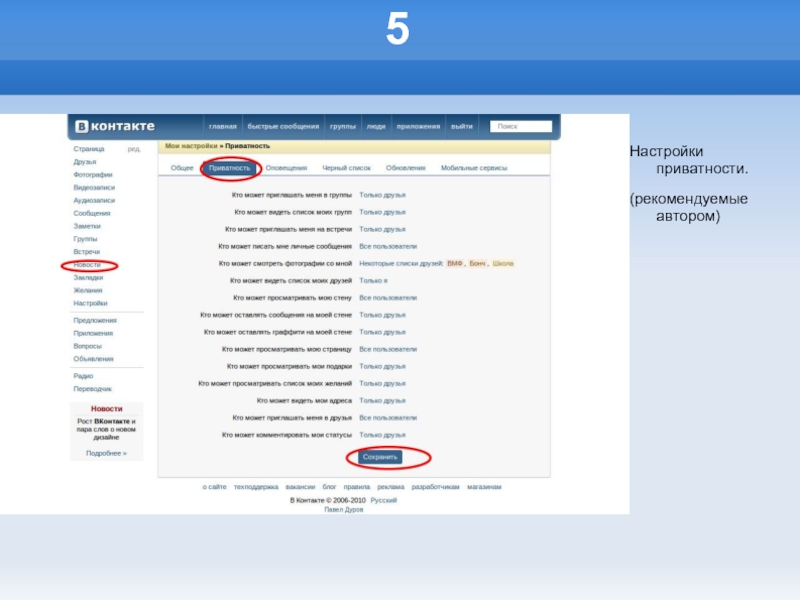Open Новости in the left sidebar

[x=87, y=265]
